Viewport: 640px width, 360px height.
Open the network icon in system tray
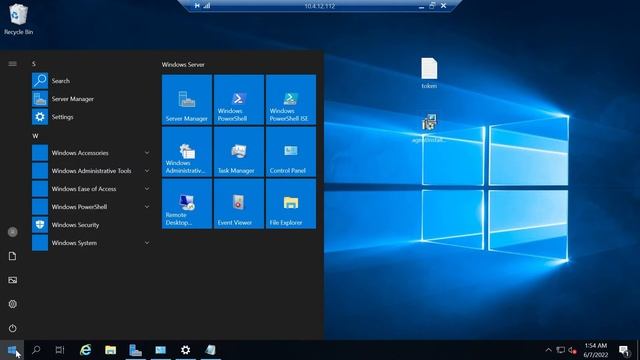pos(561,350)
